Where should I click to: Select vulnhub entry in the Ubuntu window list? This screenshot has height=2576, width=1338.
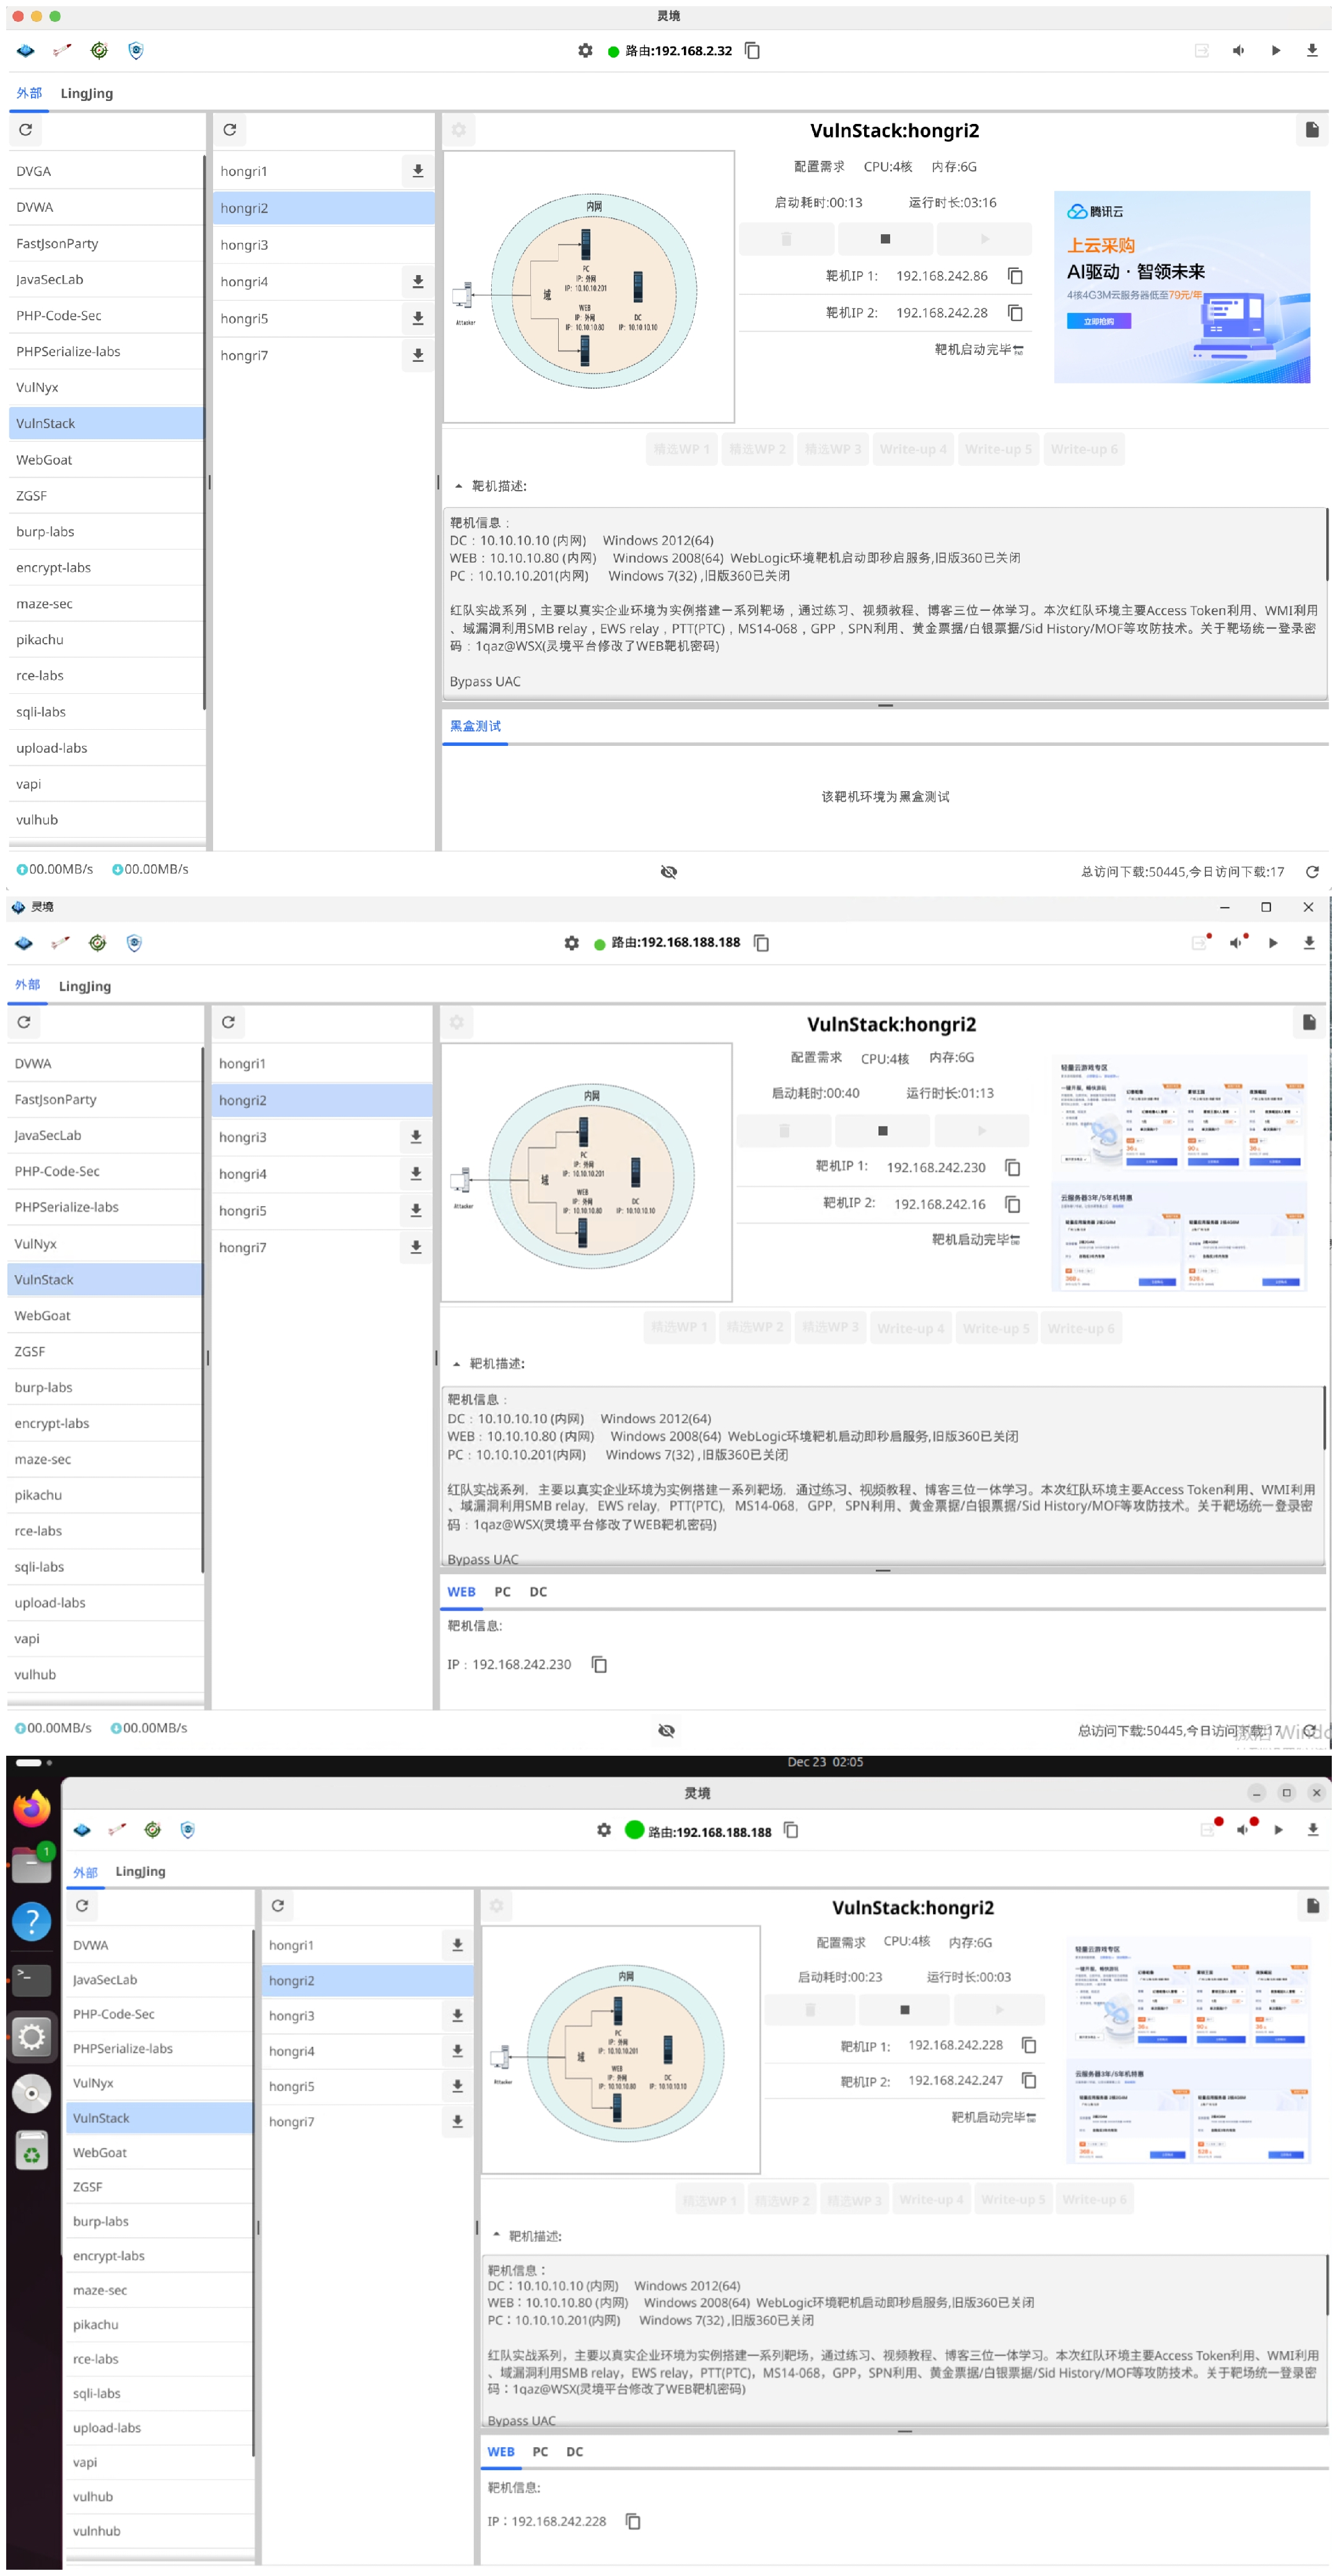click(x=97, y=2531)
